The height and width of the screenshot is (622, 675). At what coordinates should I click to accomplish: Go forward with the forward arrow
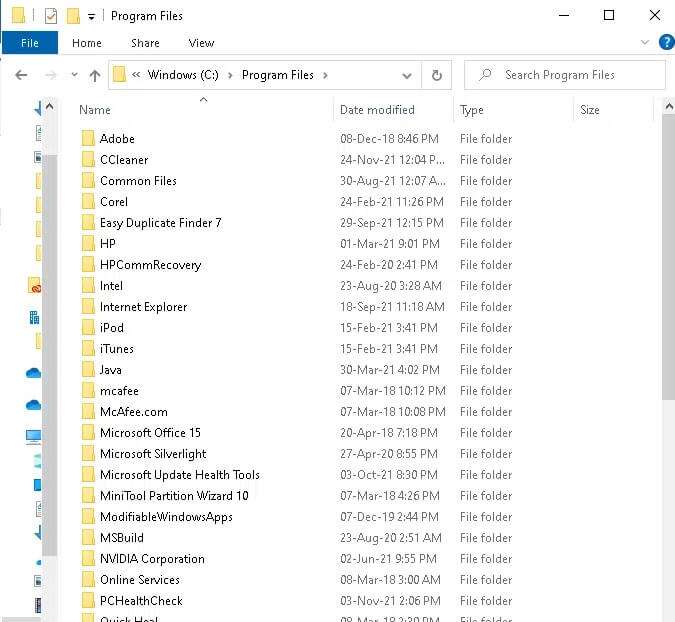point(51,75)
